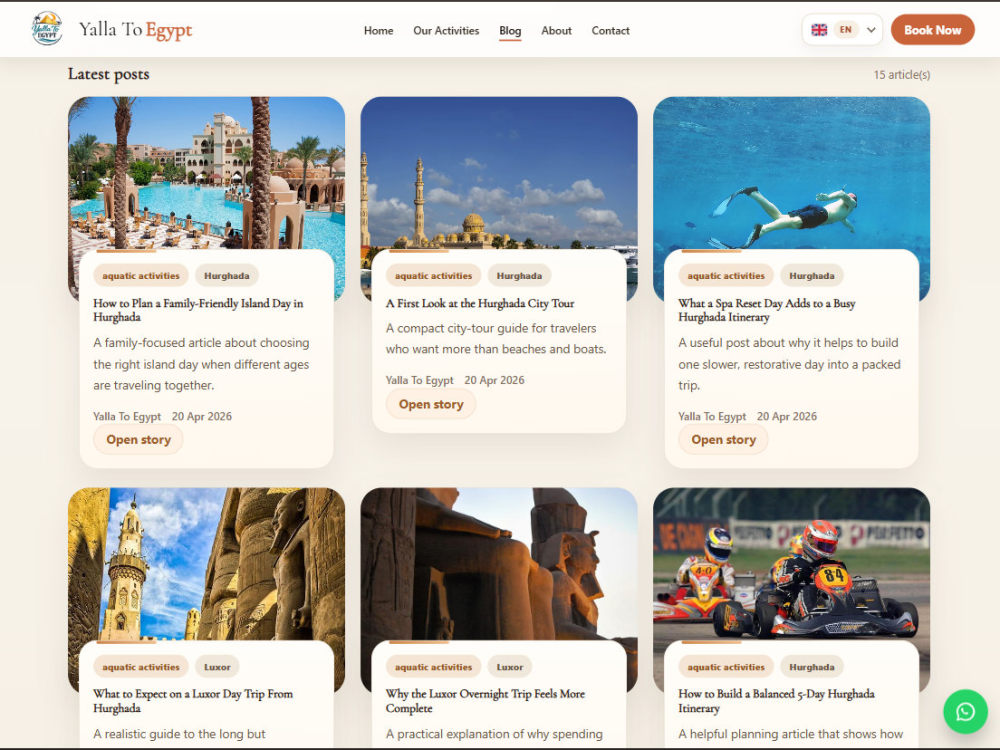Click Luxor tag on Luxor Overnight Trip post
The image size is (1000, 750).
point(510,667)
